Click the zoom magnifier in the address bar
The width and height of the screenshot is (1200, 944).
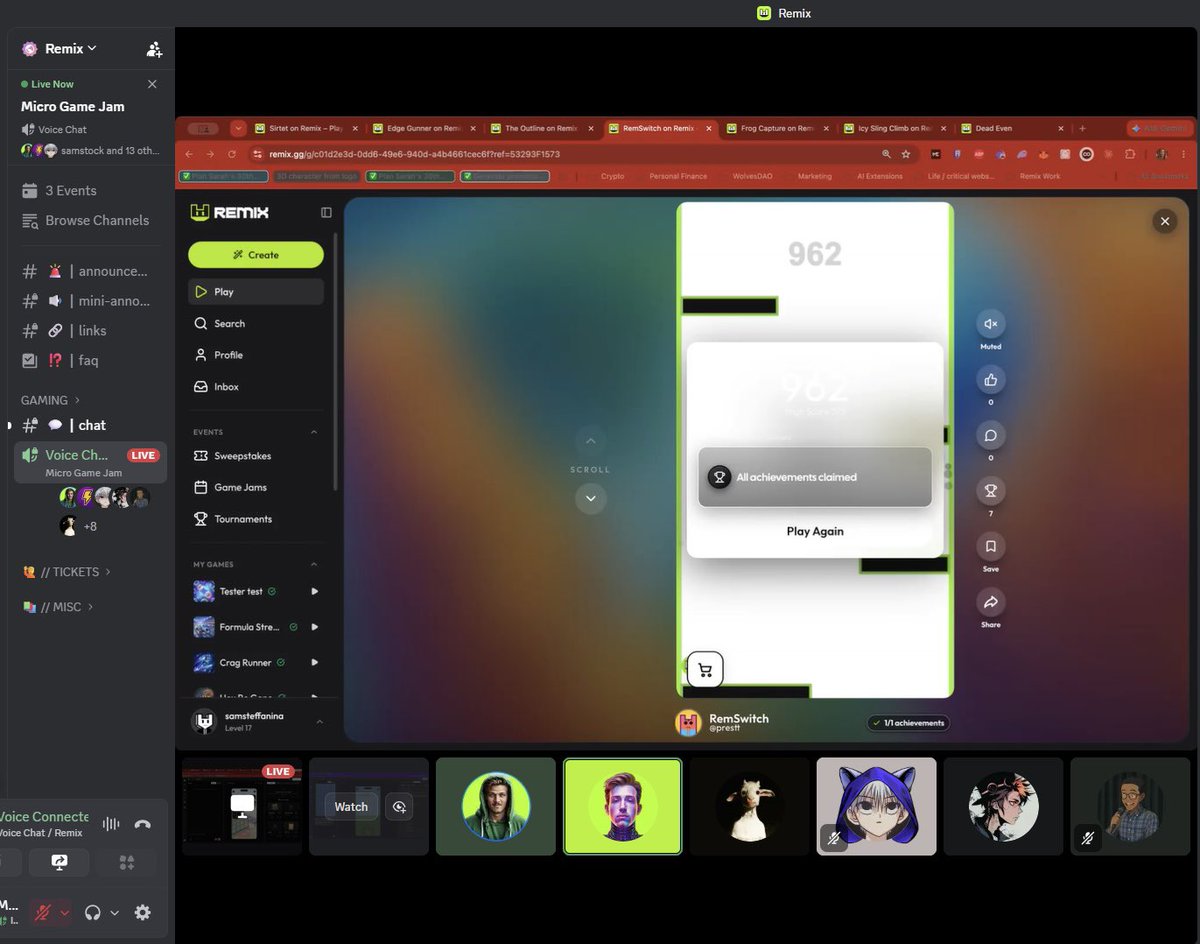tap(886, 154)
